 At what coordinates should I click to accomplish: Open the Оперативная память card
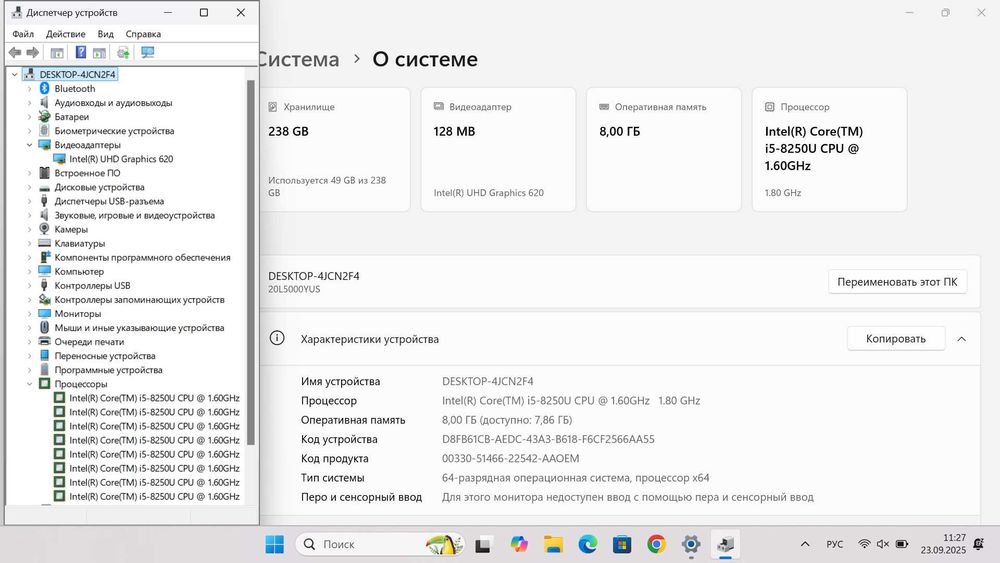[x=664, y=150]
